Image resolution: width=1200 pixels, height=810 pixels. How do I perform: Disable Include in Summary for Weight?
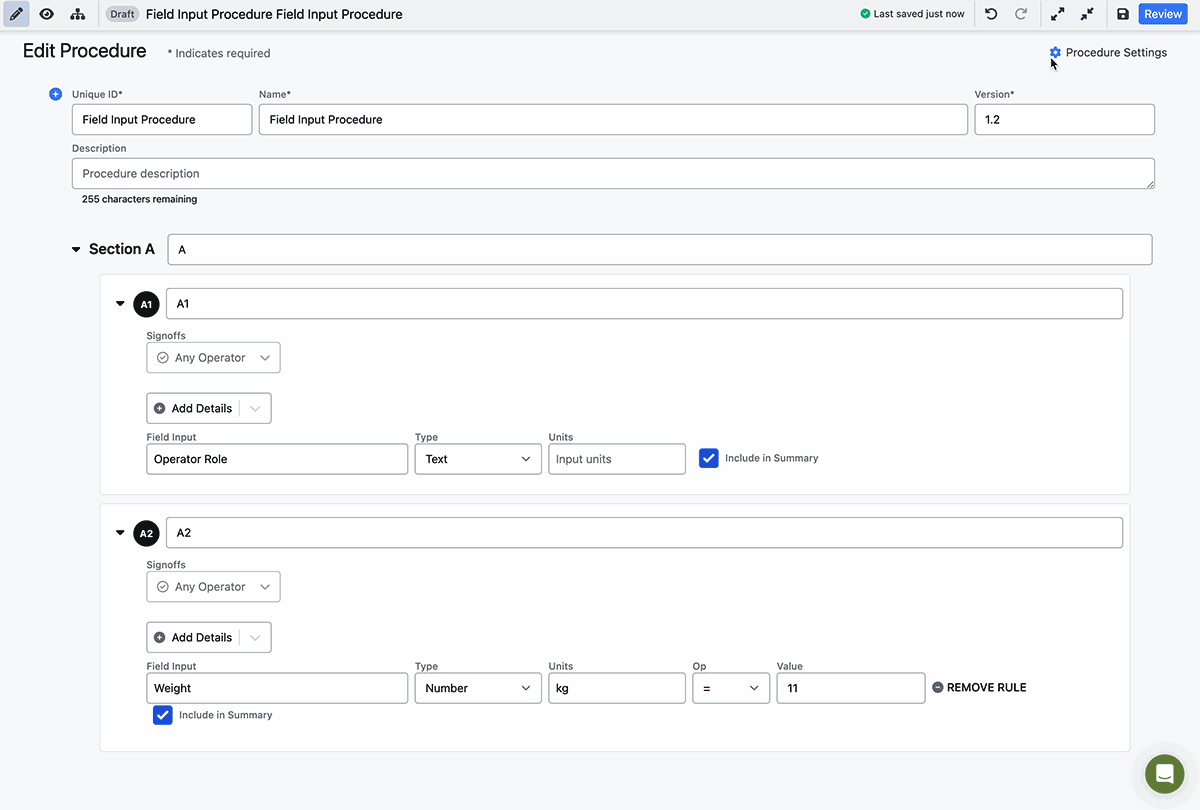click(162, 715)
